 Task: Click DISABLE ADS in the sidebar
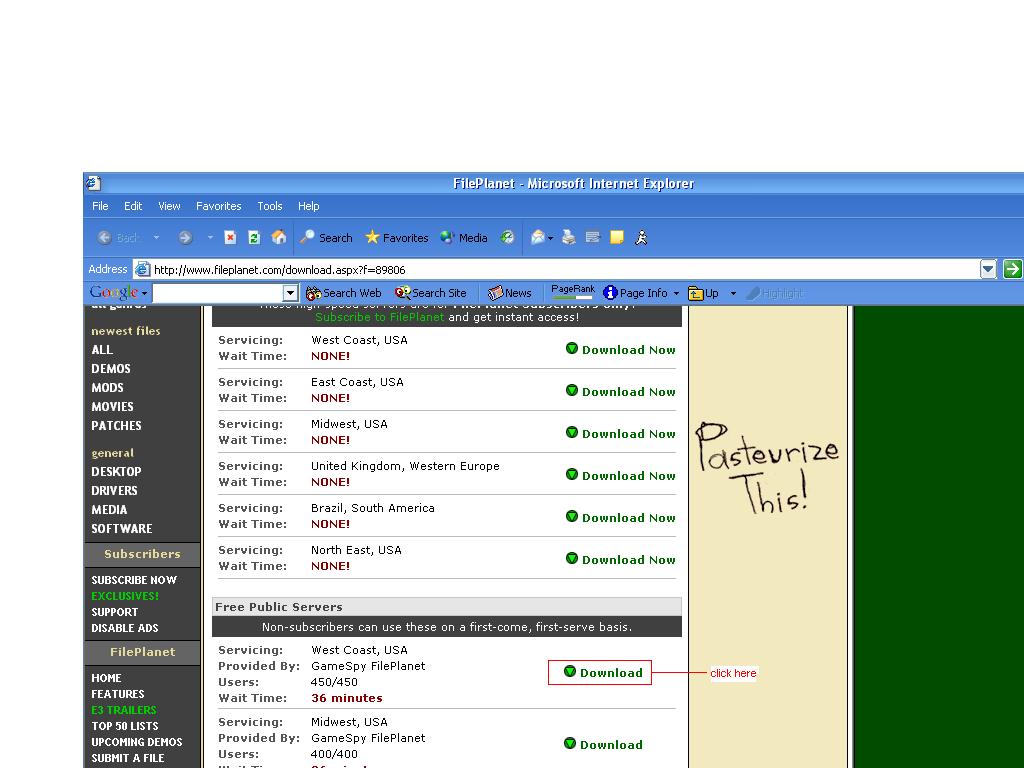click(x=125, y=628)
